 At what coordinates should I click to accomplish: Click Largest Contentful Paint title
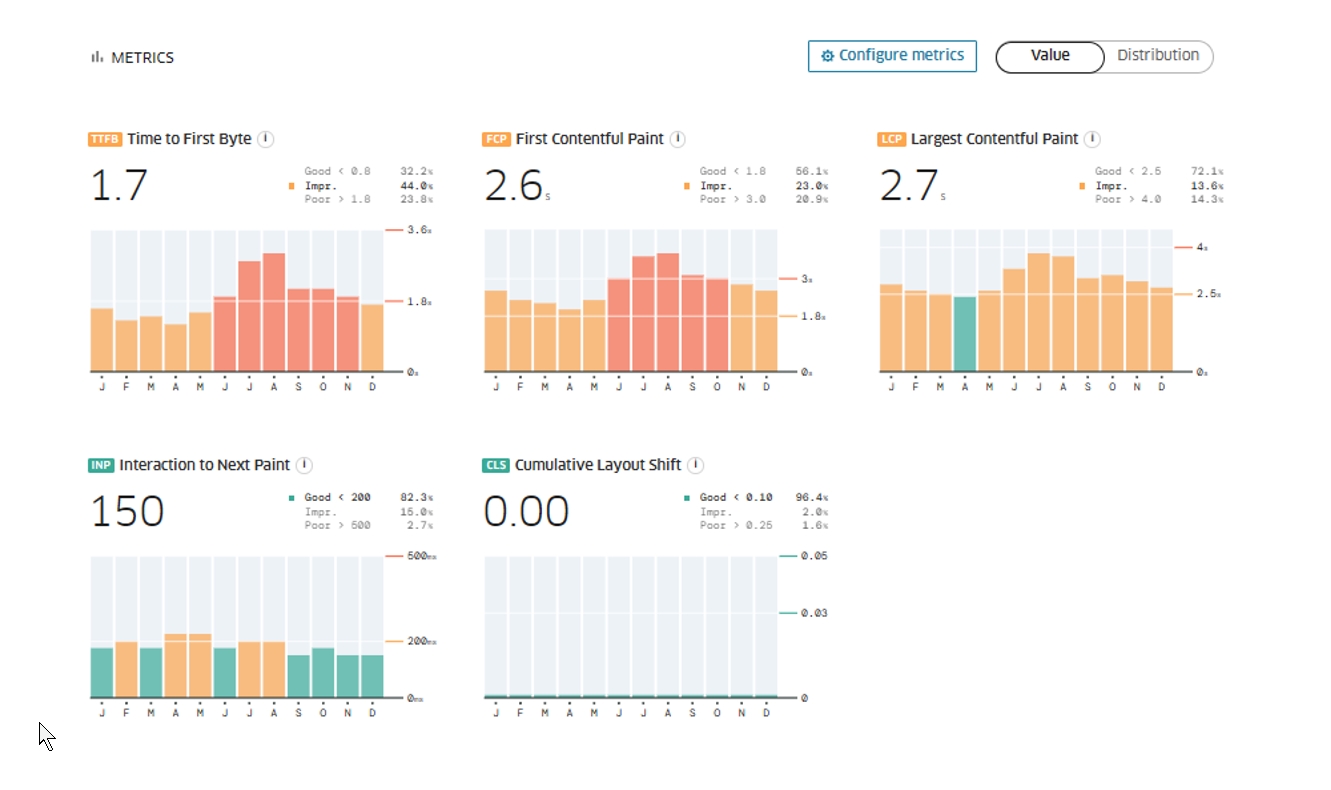(994, 139)
